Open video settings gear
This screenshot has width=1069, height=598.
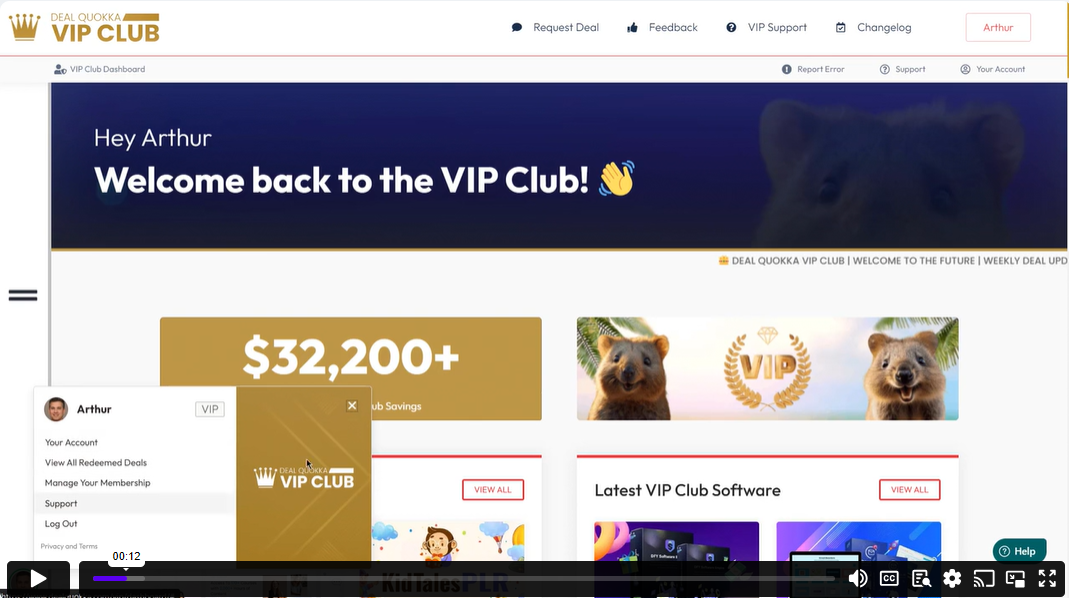click(952, 579)
